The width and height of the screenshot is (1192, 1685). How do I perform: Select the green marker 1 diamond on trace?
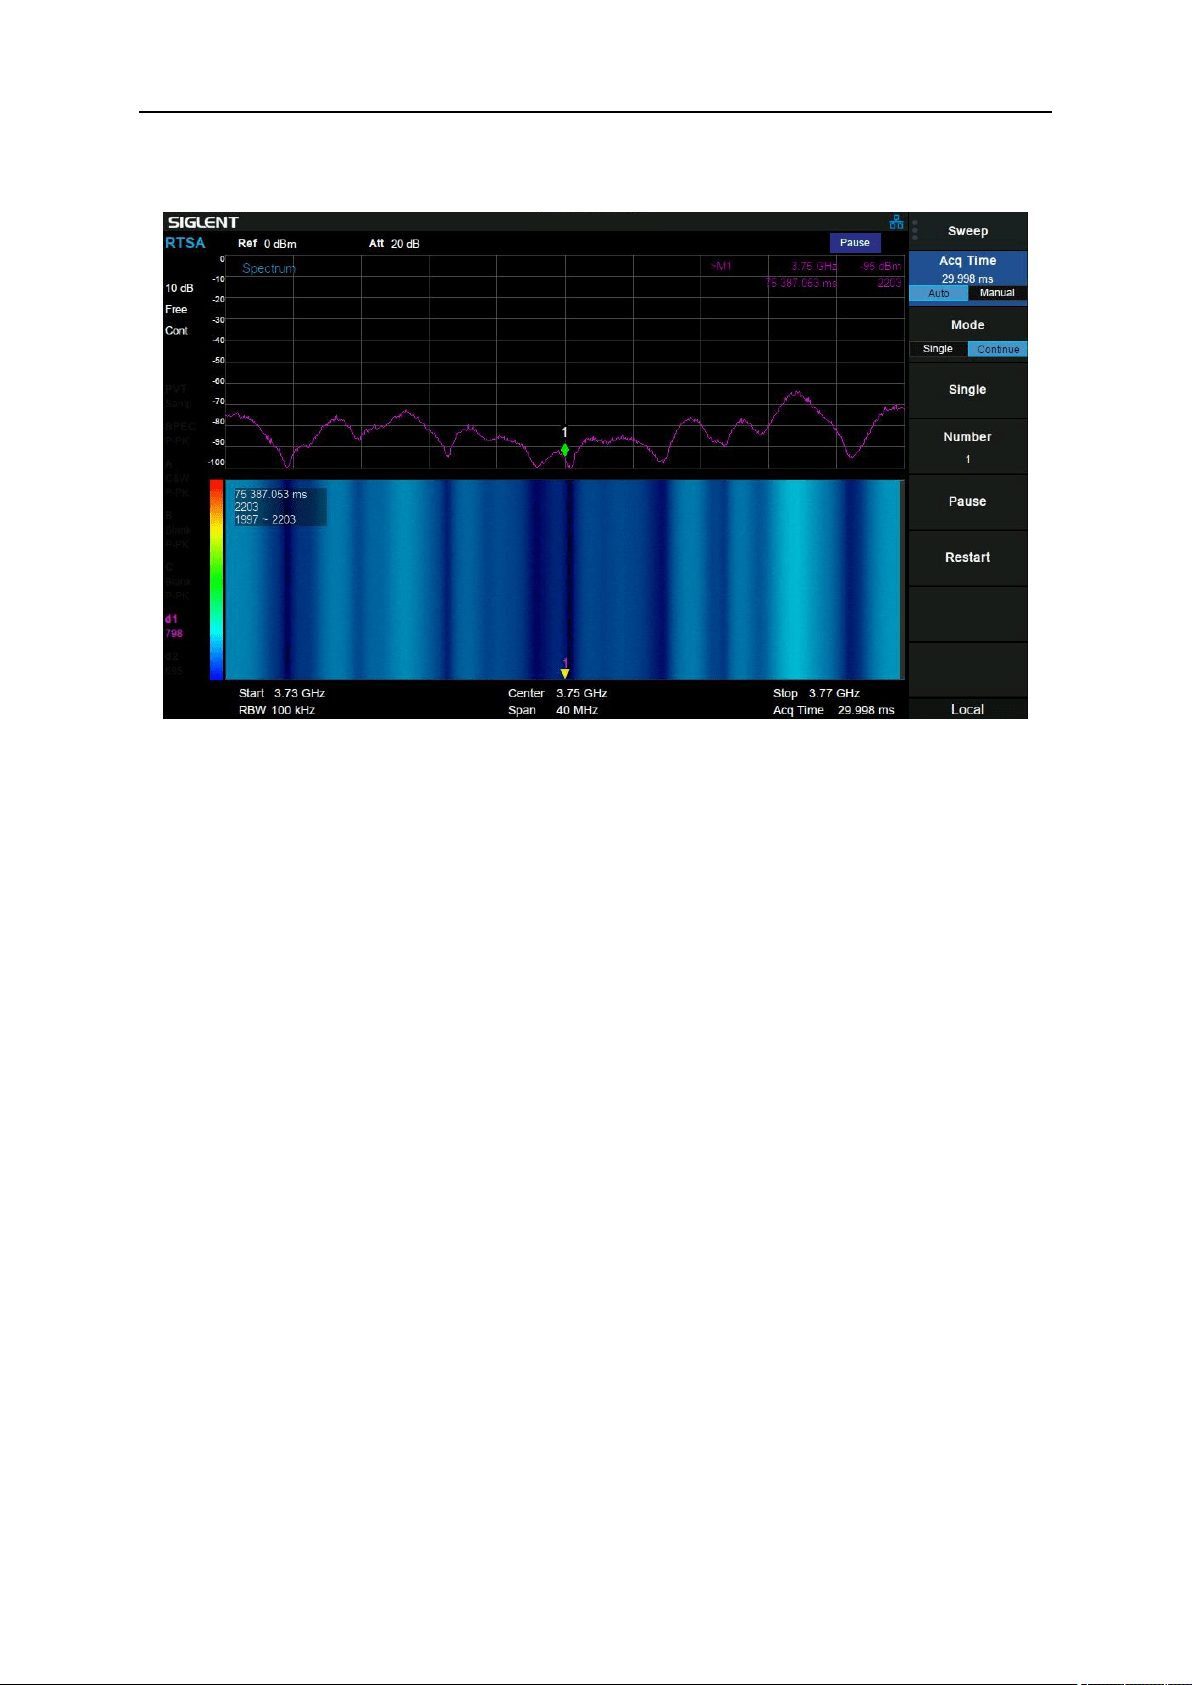[x=565, y=450]
